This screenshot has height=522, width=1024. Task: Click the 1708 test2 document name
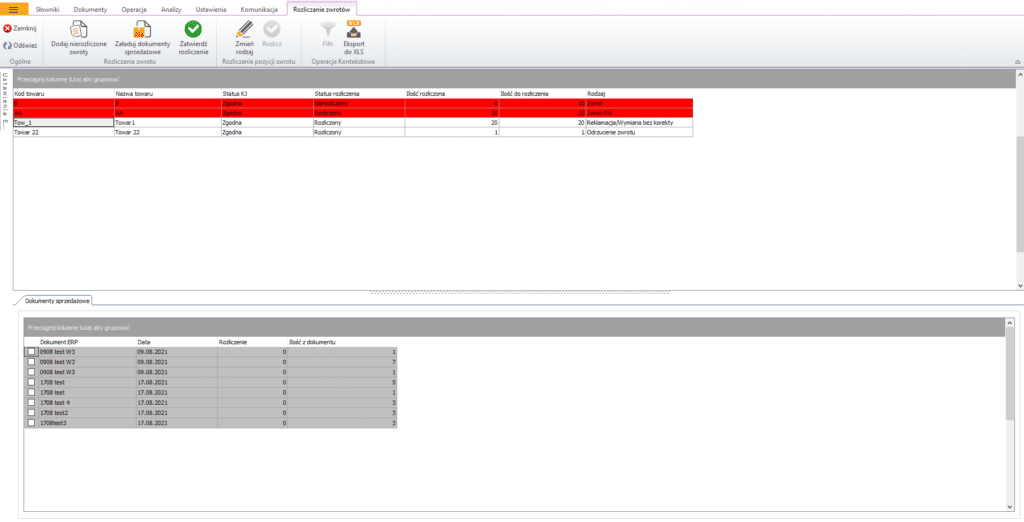tap(86, 413)
